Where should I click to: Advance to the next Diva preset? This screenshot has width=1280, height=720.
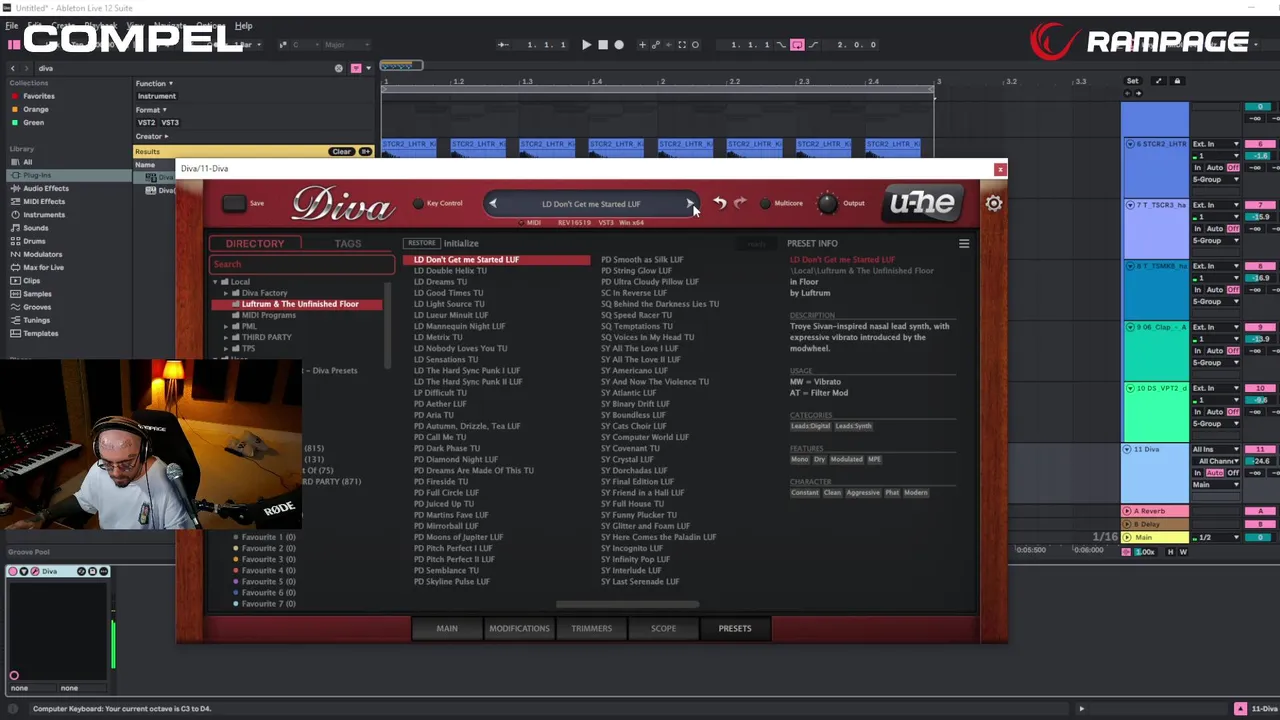point(690,203)
